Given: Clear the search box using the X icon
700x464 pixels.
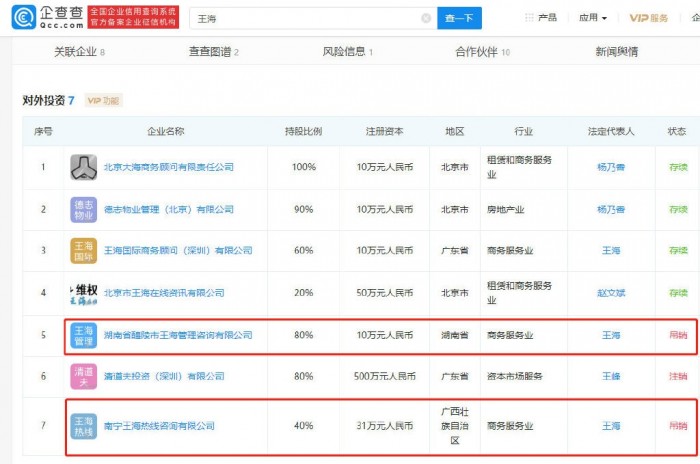Looking at the screenshot, I should pyautogui.click(x=426, y=18).
